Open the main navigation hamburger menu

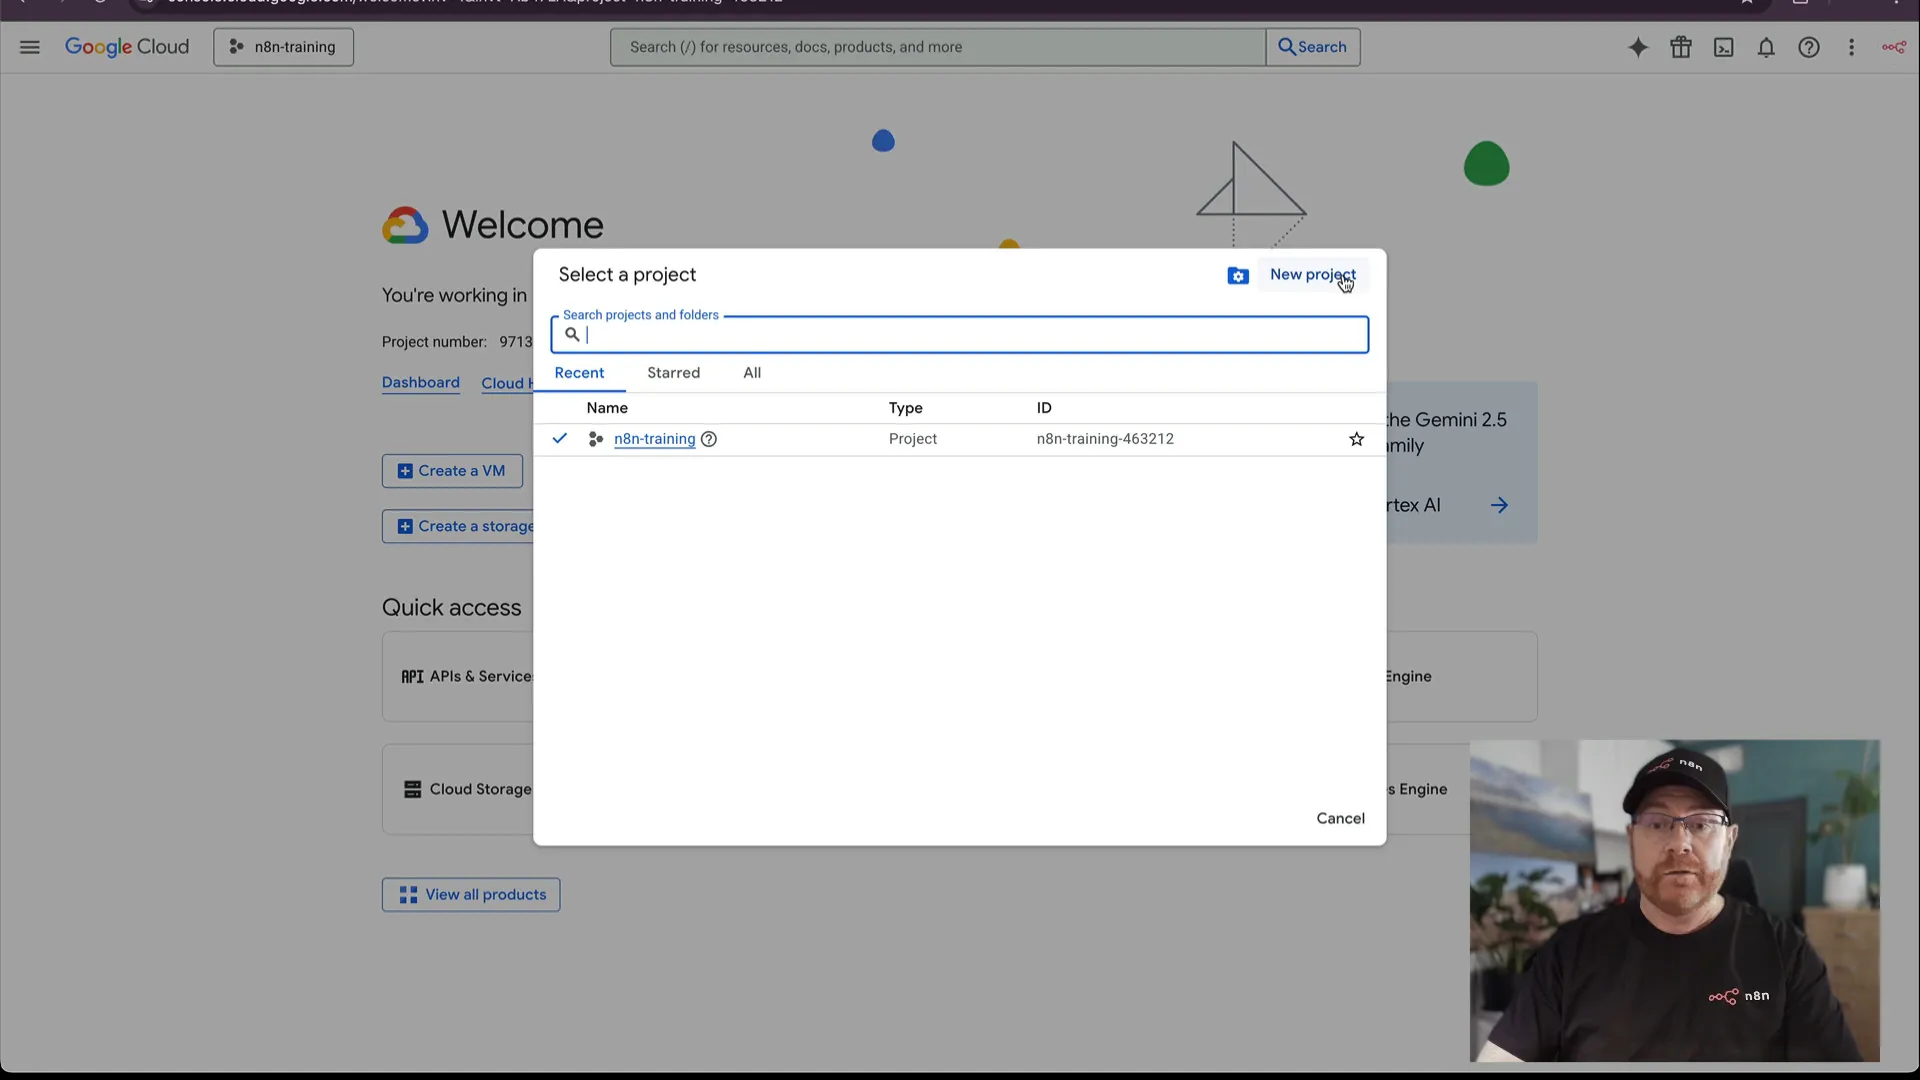(29, 47)
